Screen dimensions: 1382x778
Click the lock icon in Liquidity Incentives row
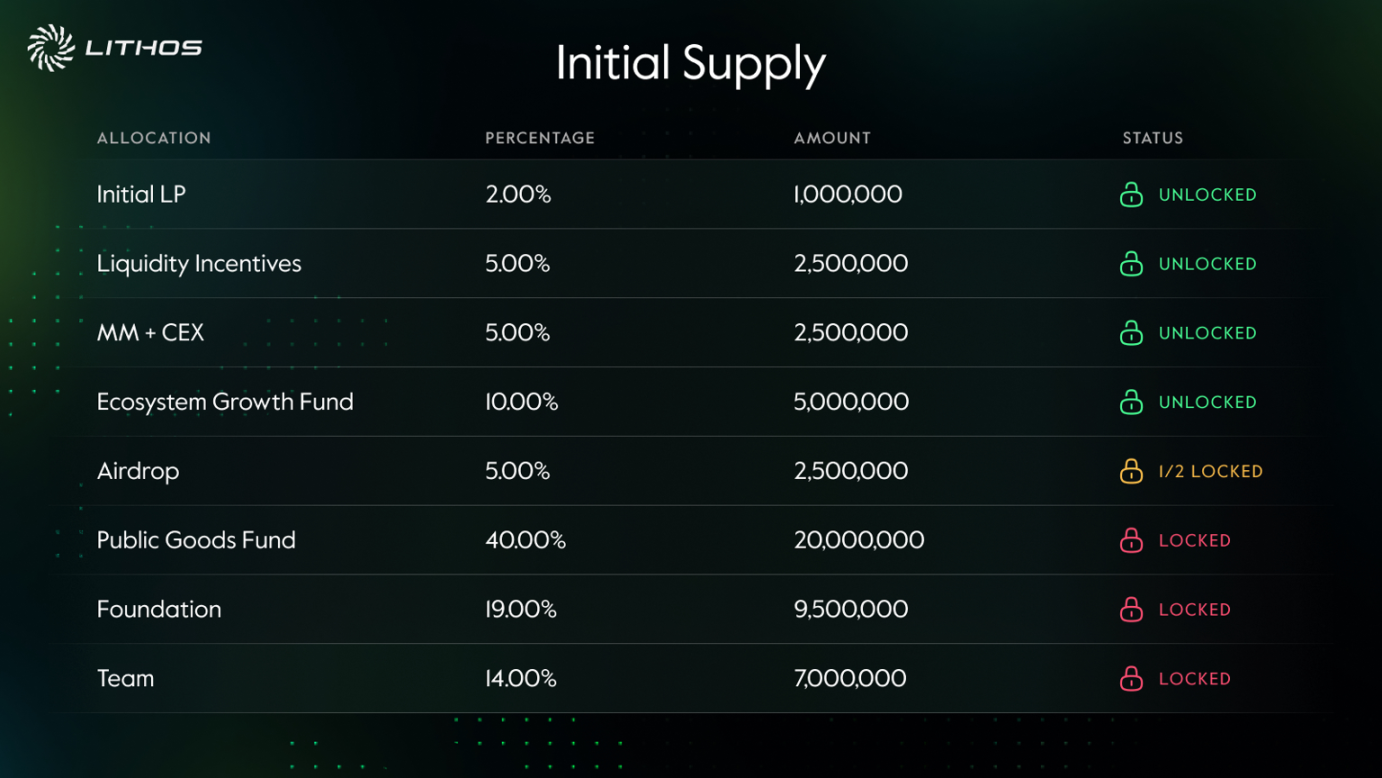1131,263
